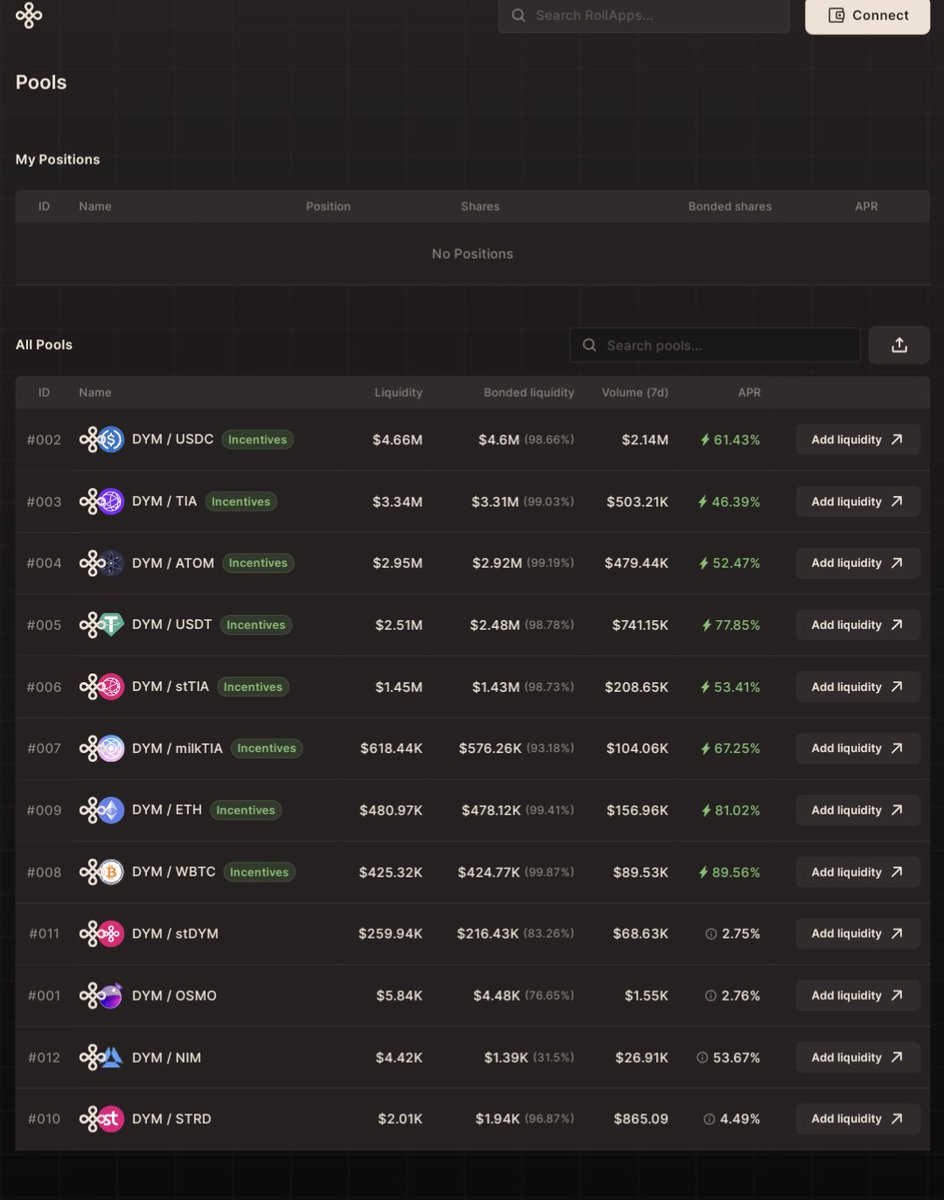Click the Bonded shares column header
Viewport: 944px width, 1200px height.
[730, 206]
